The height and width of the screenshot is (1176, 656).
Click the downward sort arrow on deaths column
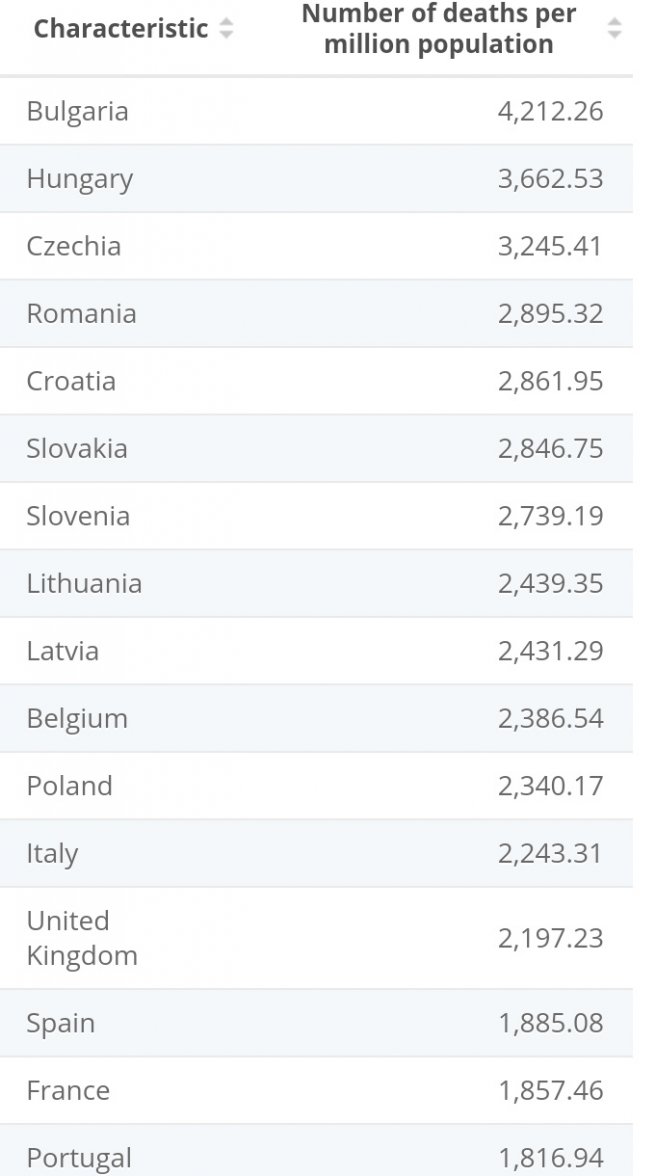(x=613, y=34)
